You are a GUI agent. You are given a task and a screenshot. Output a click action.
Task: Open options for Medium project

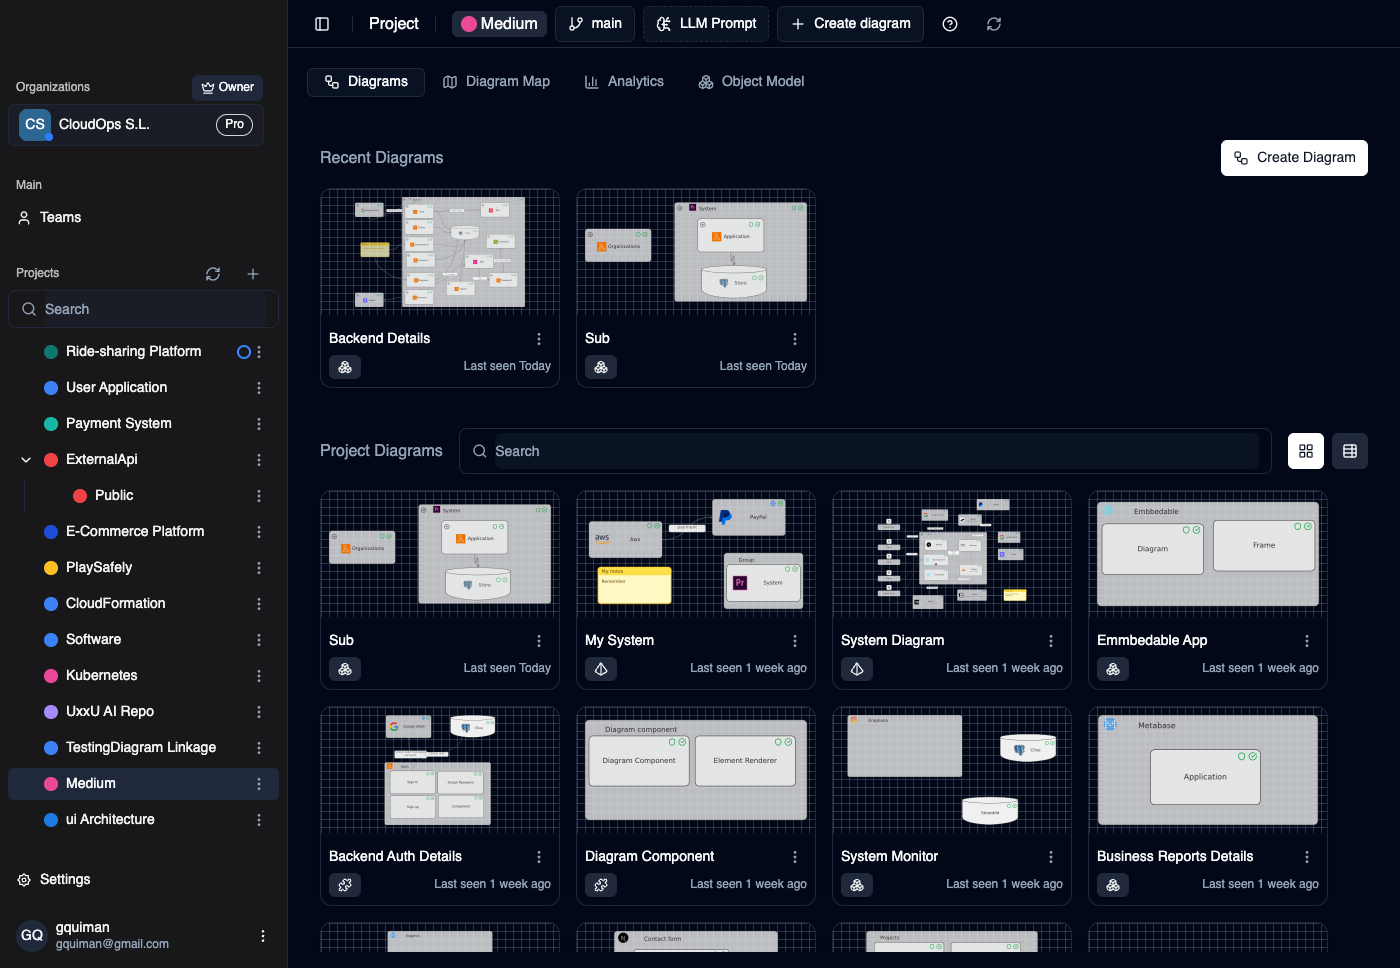tap(259, 784)
